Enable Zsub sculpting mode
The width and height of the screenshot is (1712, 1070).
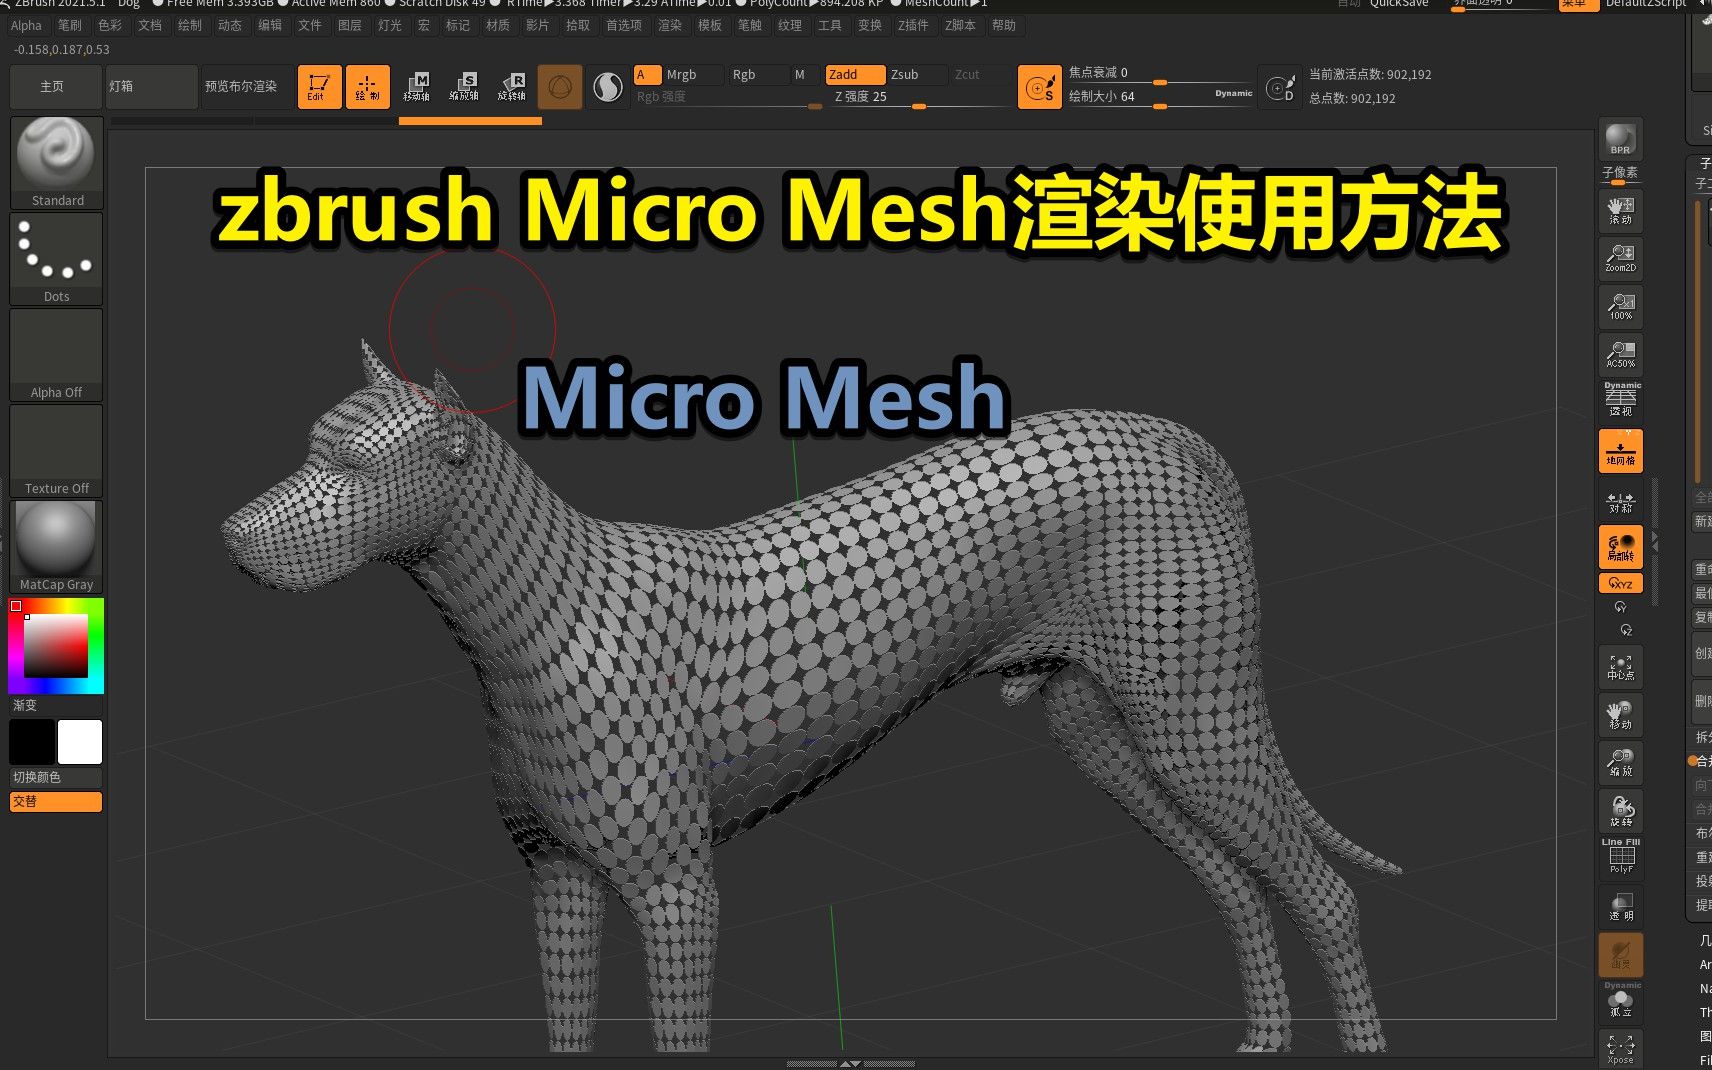click(910, 74)
